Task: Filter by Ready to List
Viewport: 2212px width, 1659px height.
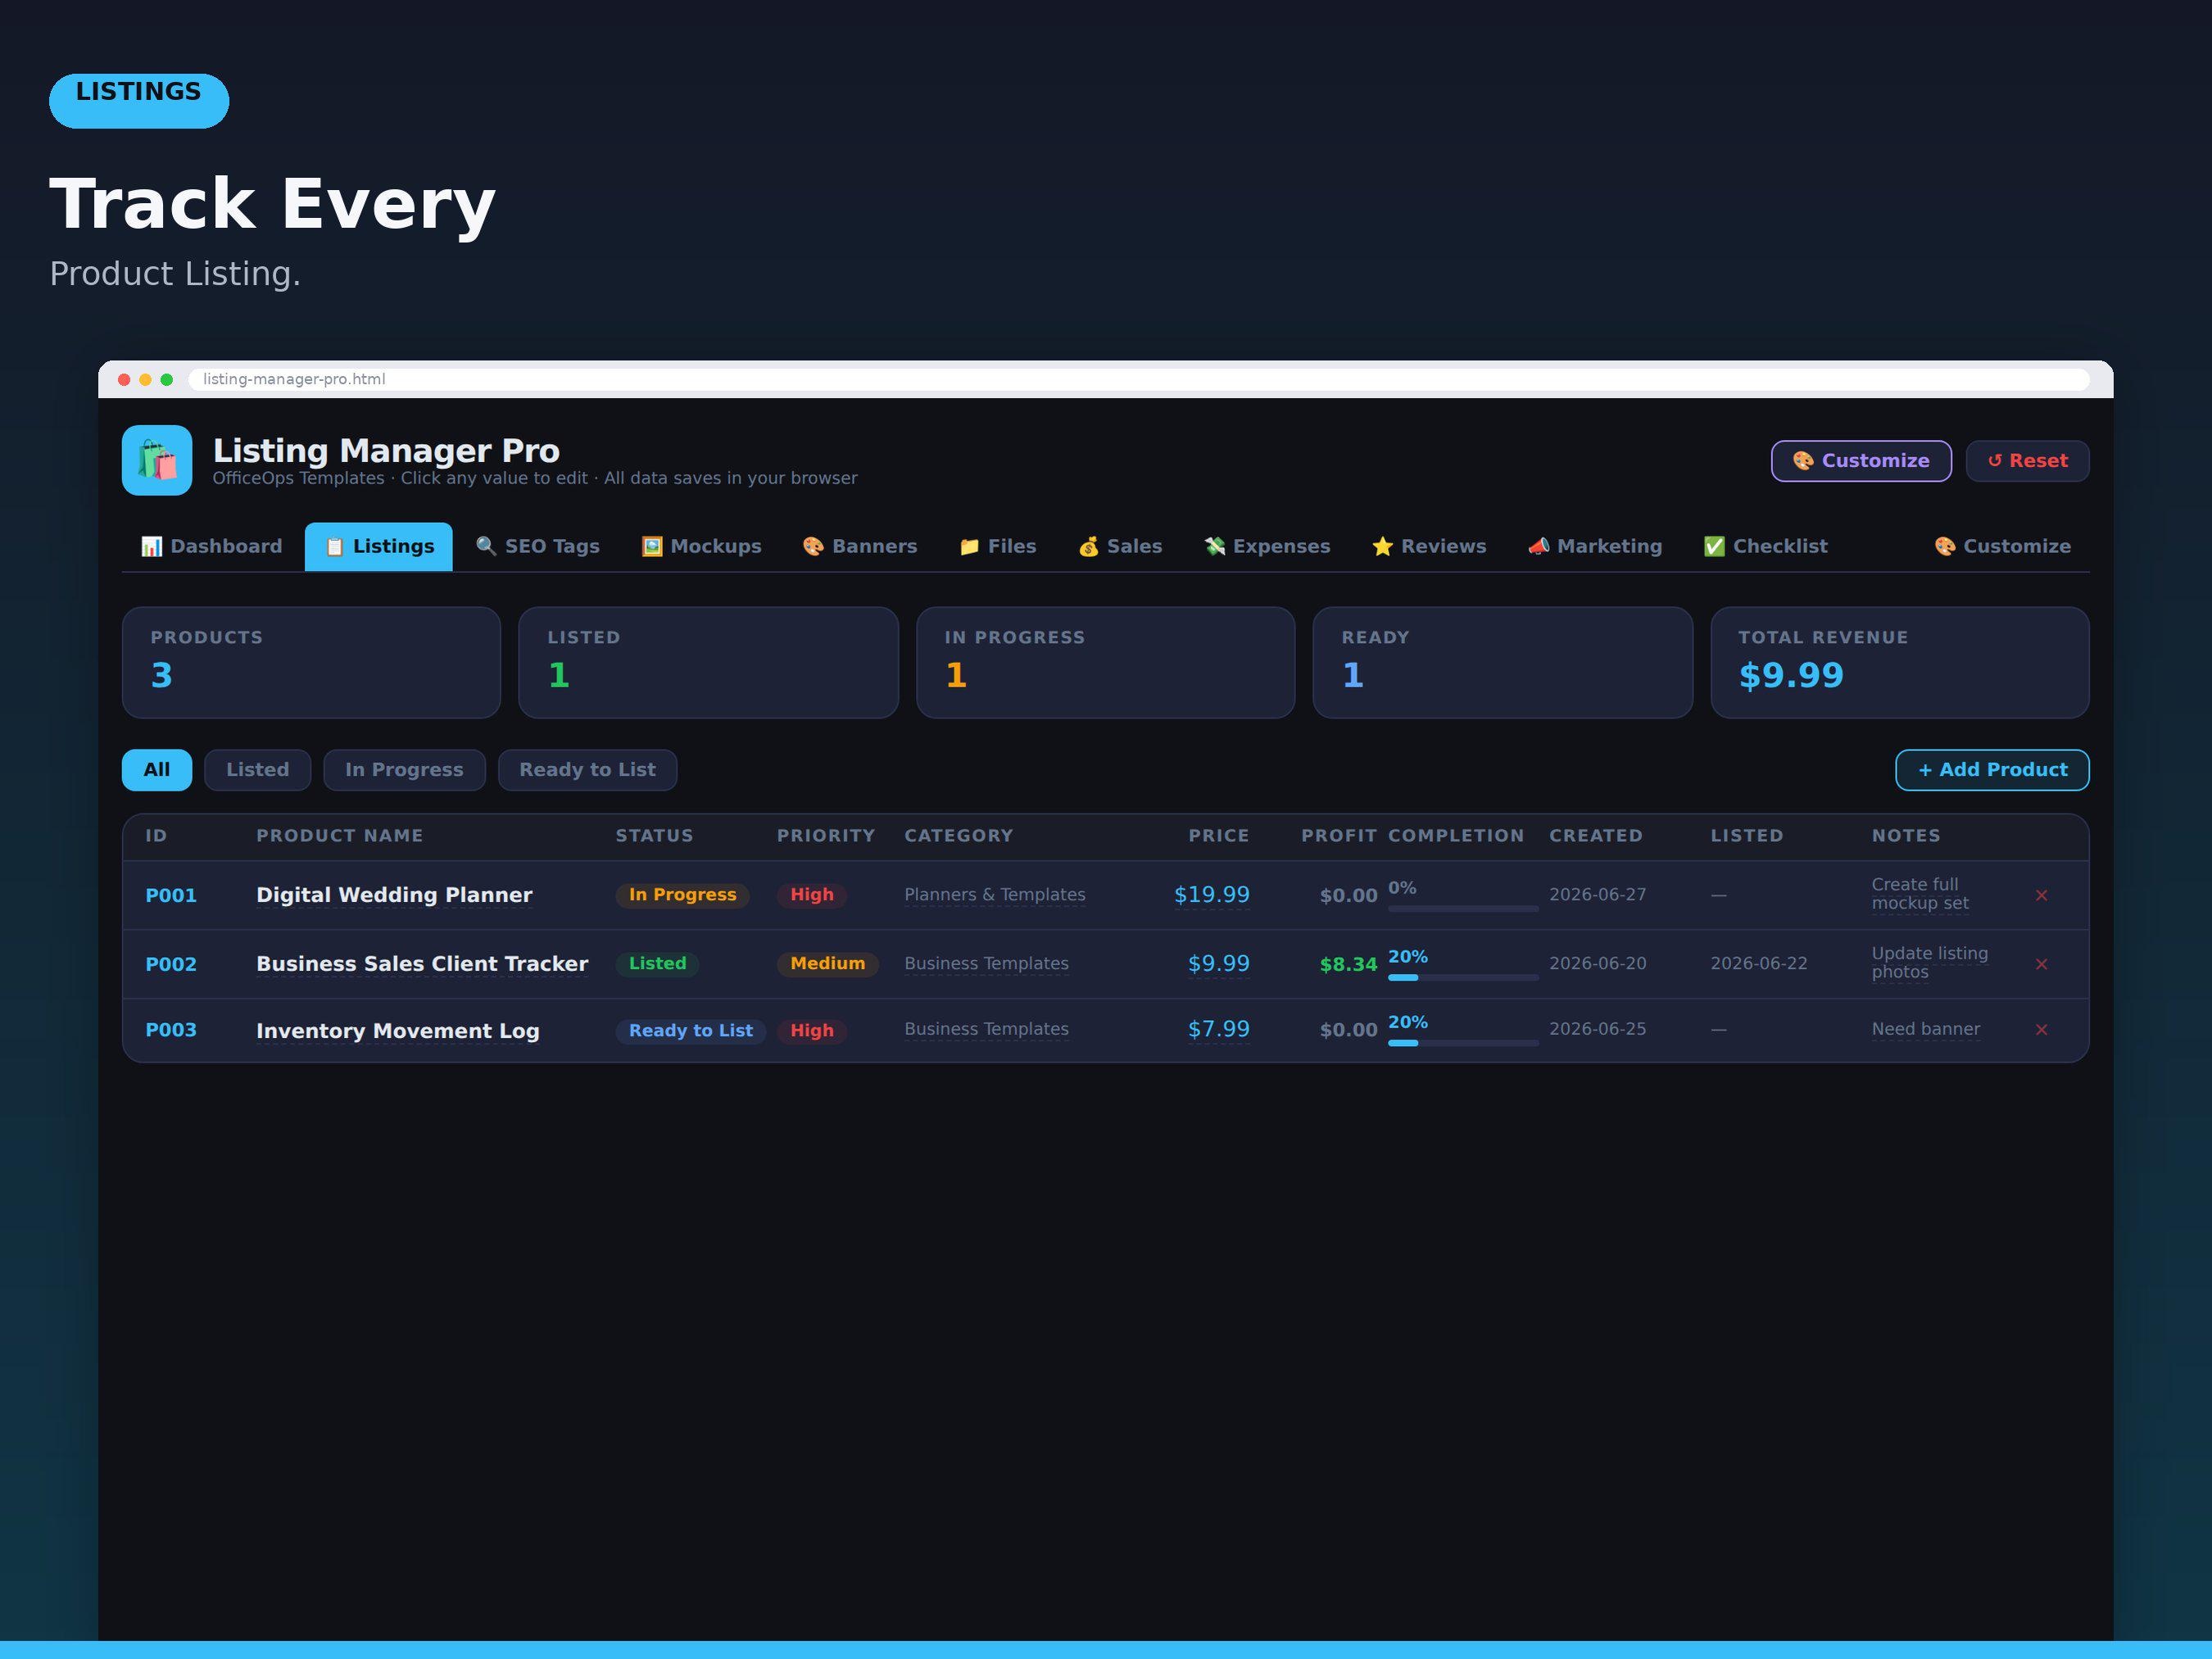Action: click(x=588, y=770)
